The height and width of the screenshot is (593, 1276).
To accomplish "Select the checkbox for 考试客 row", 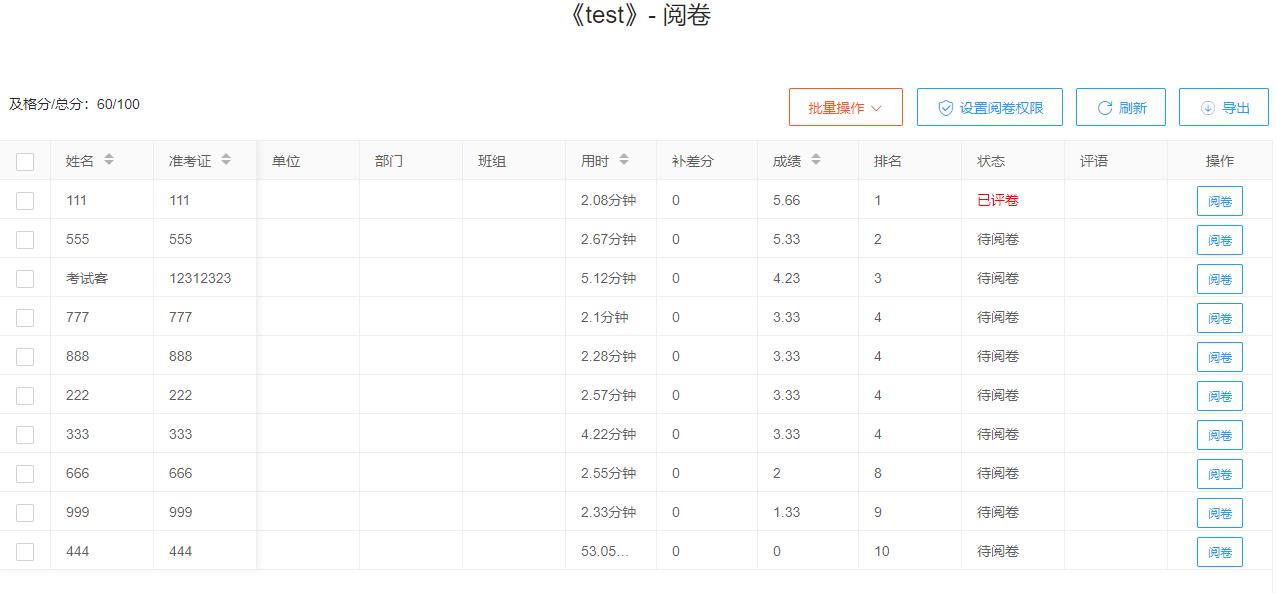I will pos(25,279).
